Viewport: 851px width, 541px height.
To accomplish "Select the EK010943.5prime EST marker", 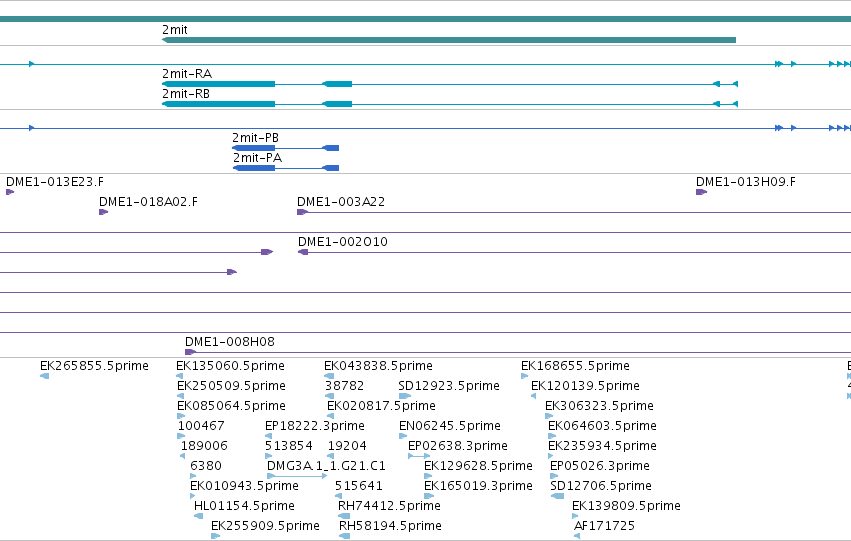I will (x=193, y=497).
